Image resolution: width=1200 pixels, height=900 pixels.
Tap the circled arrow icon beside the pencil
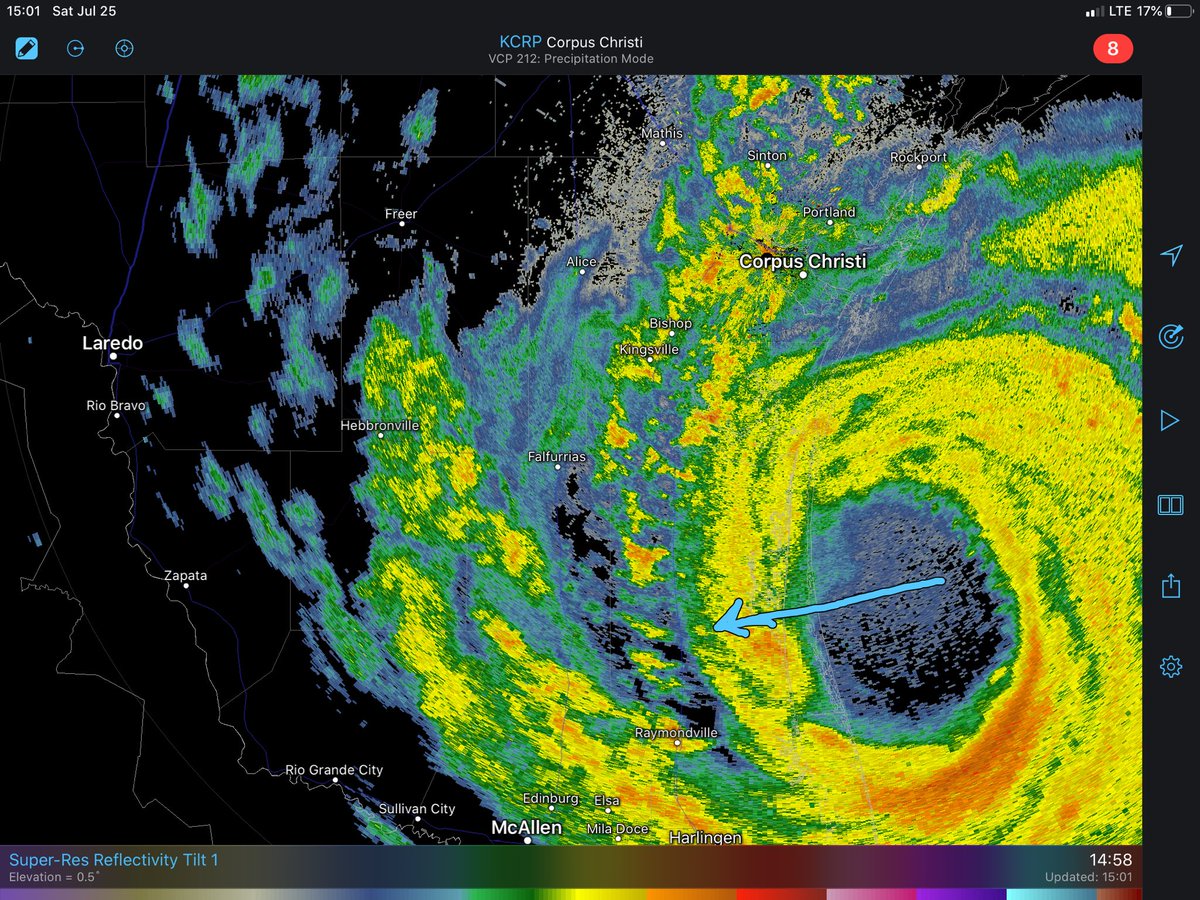(x=76, y=48)
